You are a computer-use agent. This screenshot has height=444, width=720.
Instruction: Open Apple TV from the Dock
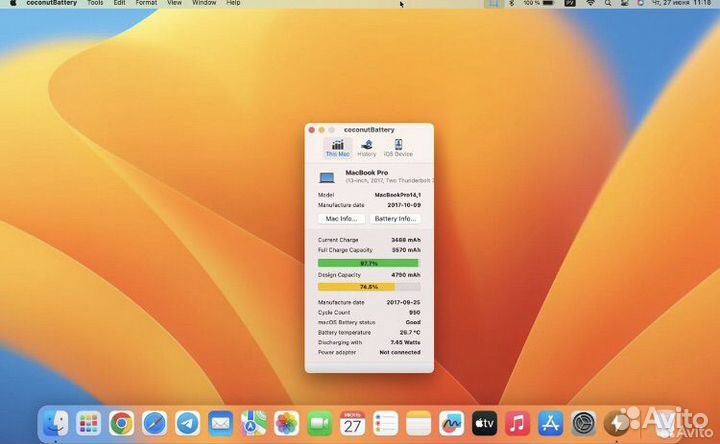tap(484, 423)
